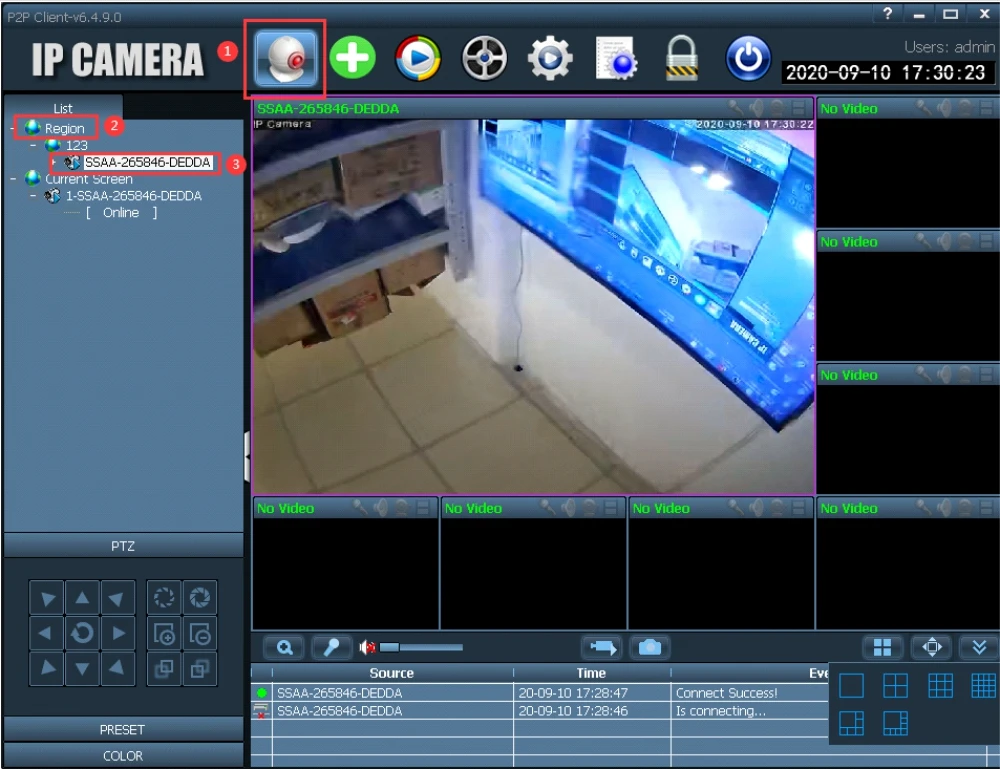Viewport: 1000px width, 769px height.
Task: Choose the sixteen-screen grid layout
Action: tap(983, 685)
